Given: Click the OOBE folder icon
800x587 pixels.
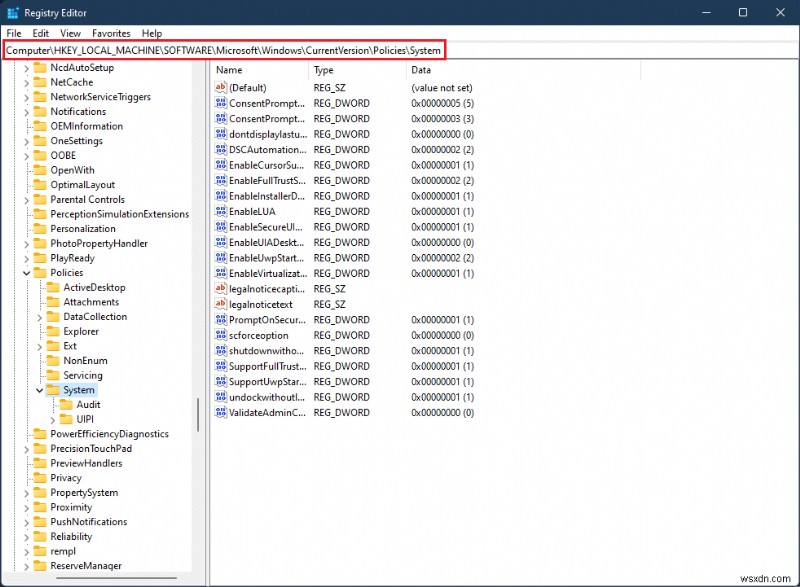Looking at the screenshot, I should pos(40,155).
